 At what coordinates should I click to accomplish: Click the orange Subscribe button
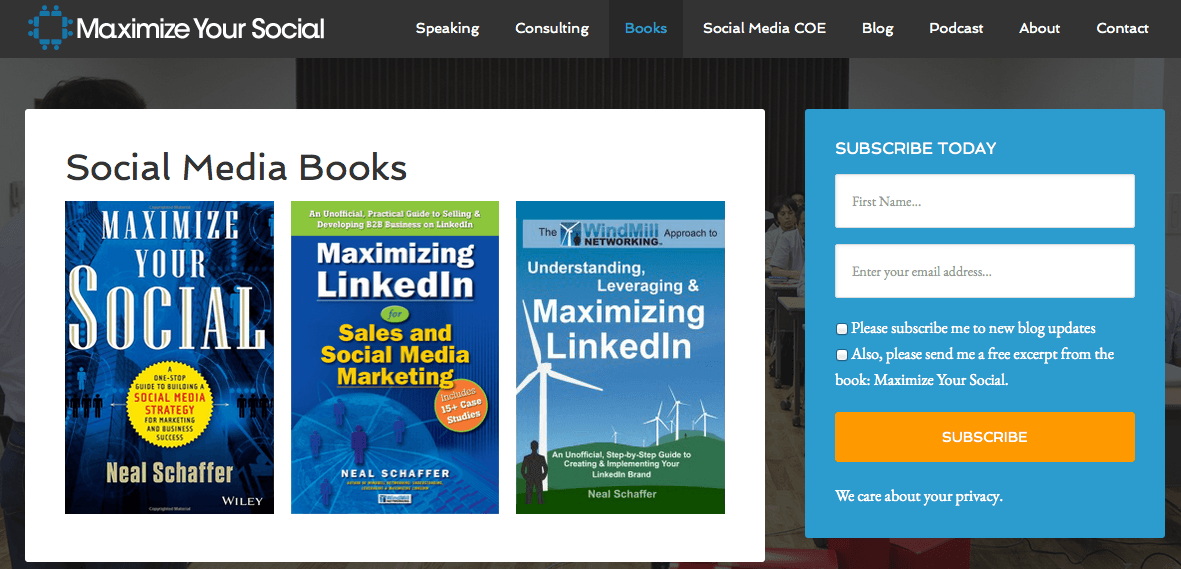pyautogui.click(x=984, y=437)
